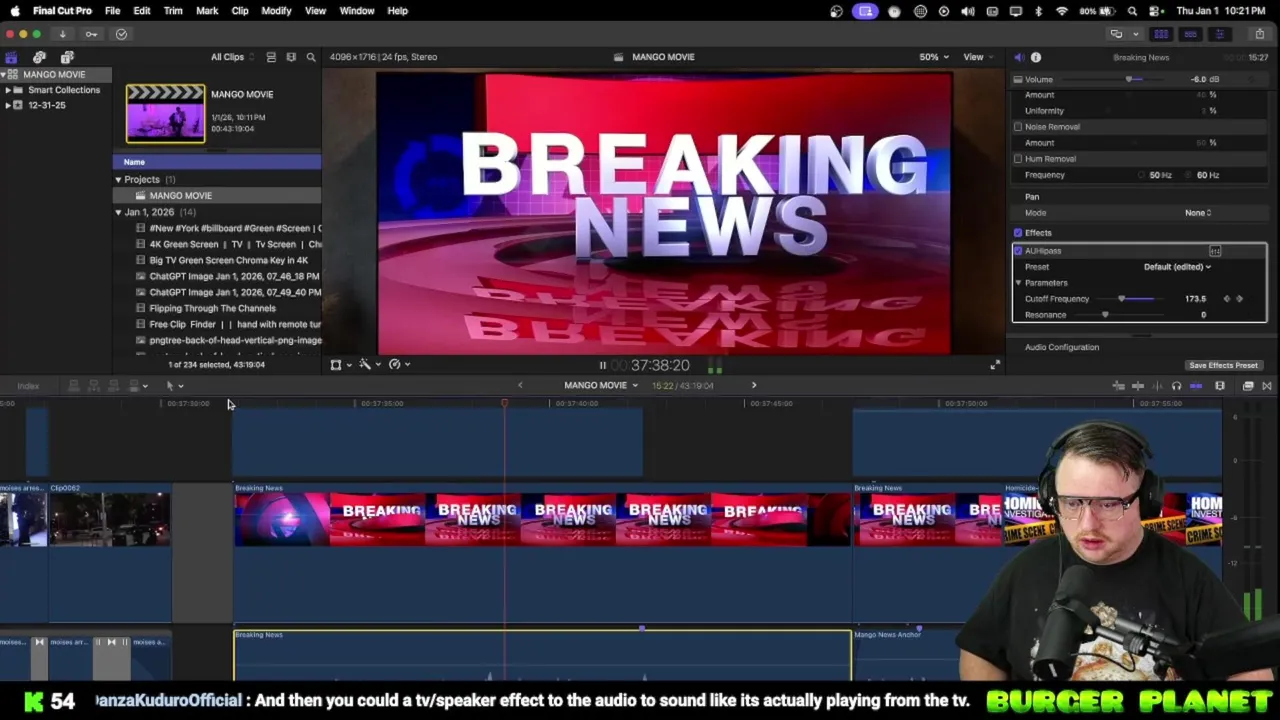Viewport: 1280px width, 720px height.
Task: Open the Trim menu
Action: [173, 11]
